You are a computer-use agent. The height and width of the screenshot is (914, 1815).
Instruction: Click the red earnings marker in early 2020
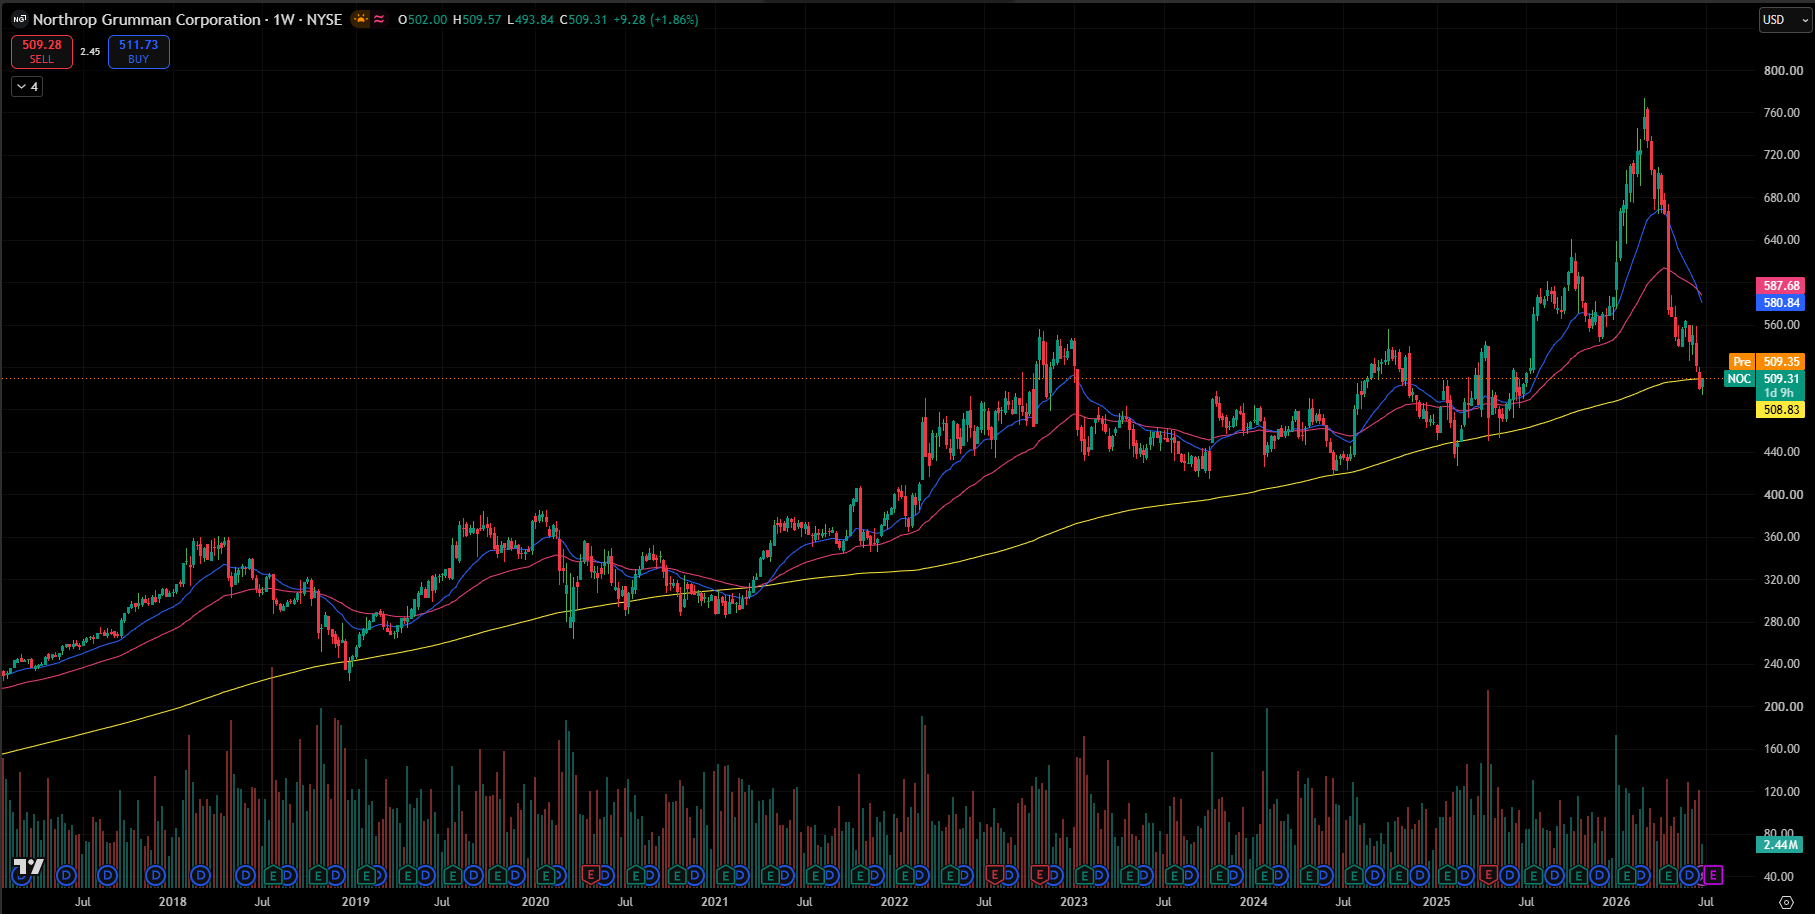pyautogui.click(x=590, y=875)
